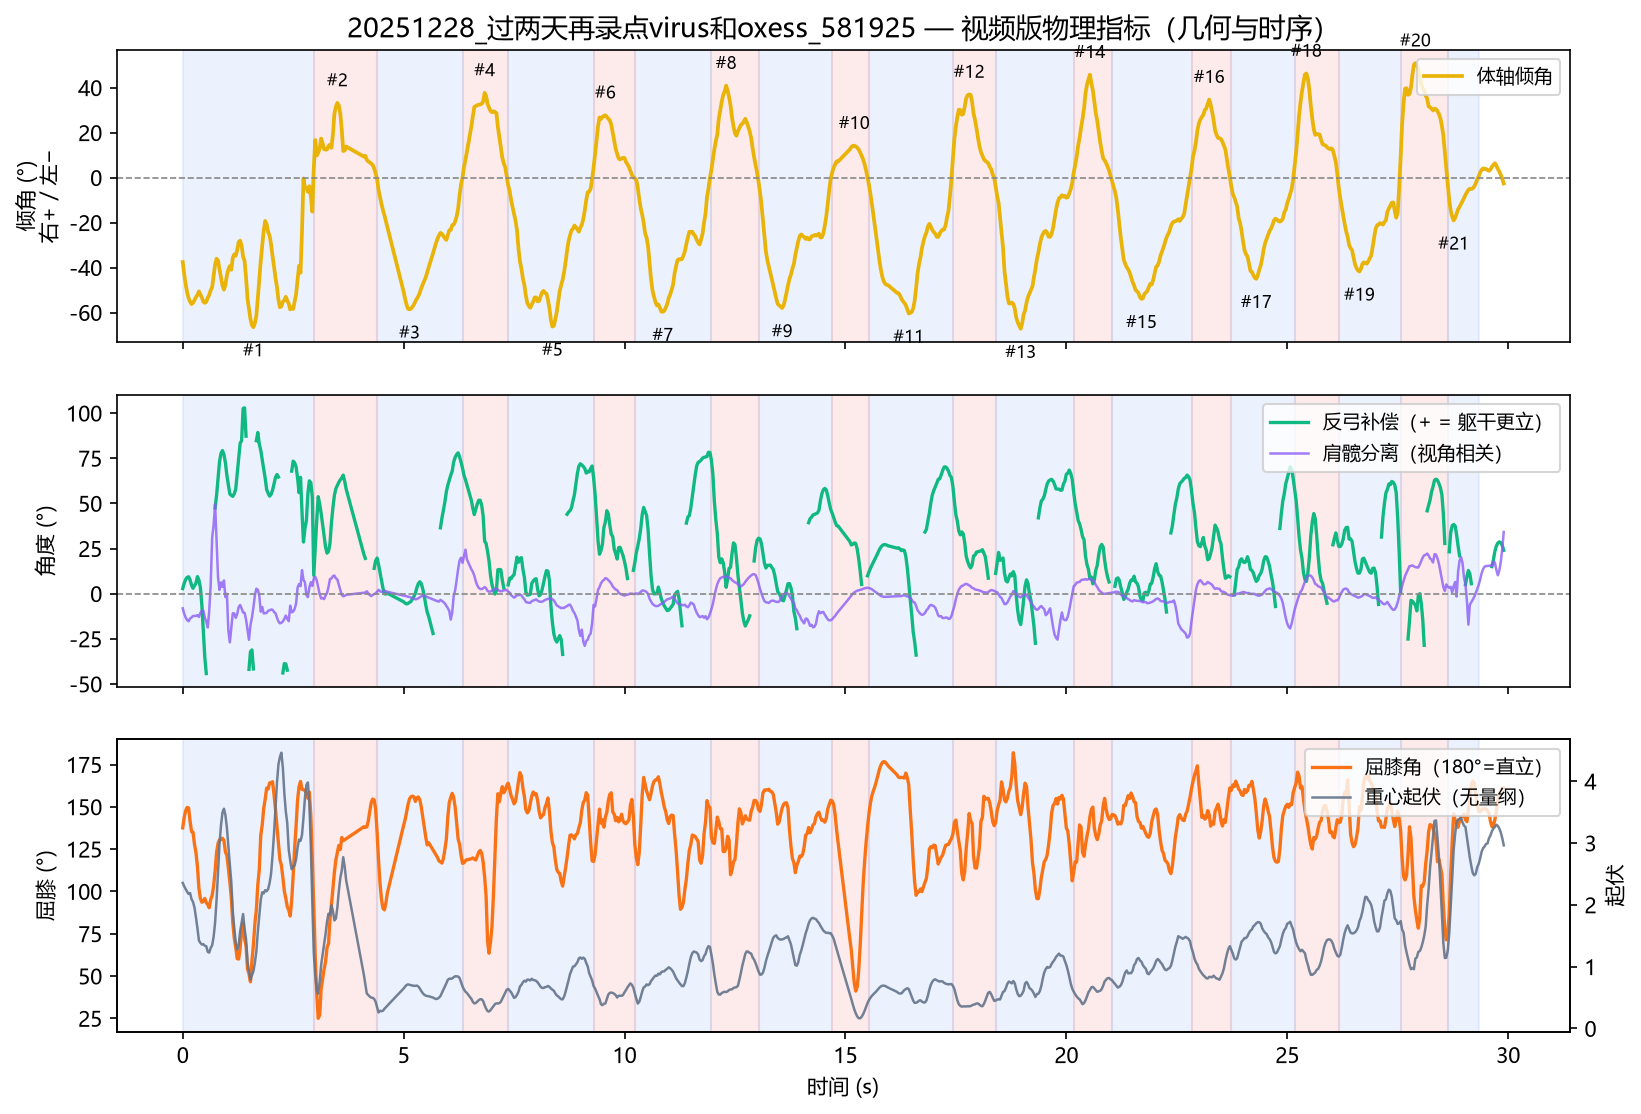Screen dimensions: 1641x1114
Task: Click the 时间 (s) x-axis label
Action: click(x=843, y=1087)
